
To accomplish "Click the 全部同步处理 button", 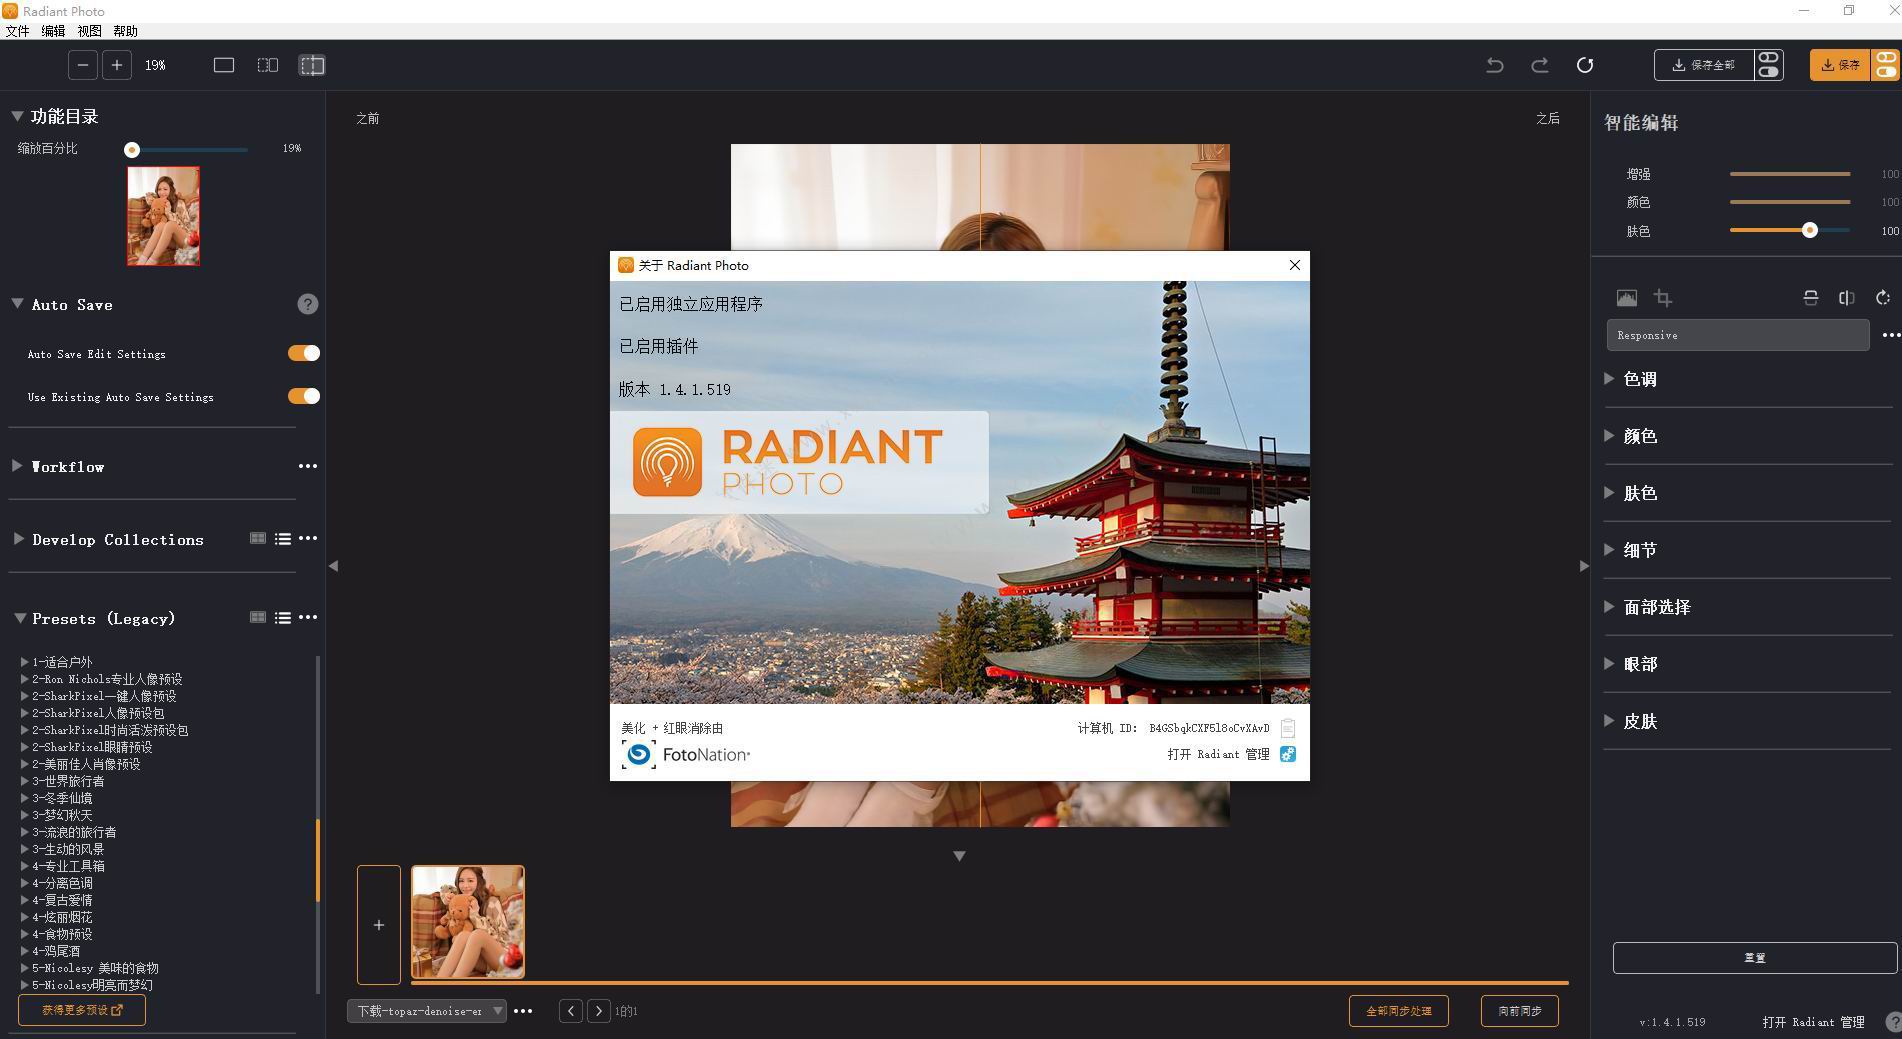I will click(x=1399, y=1011).
